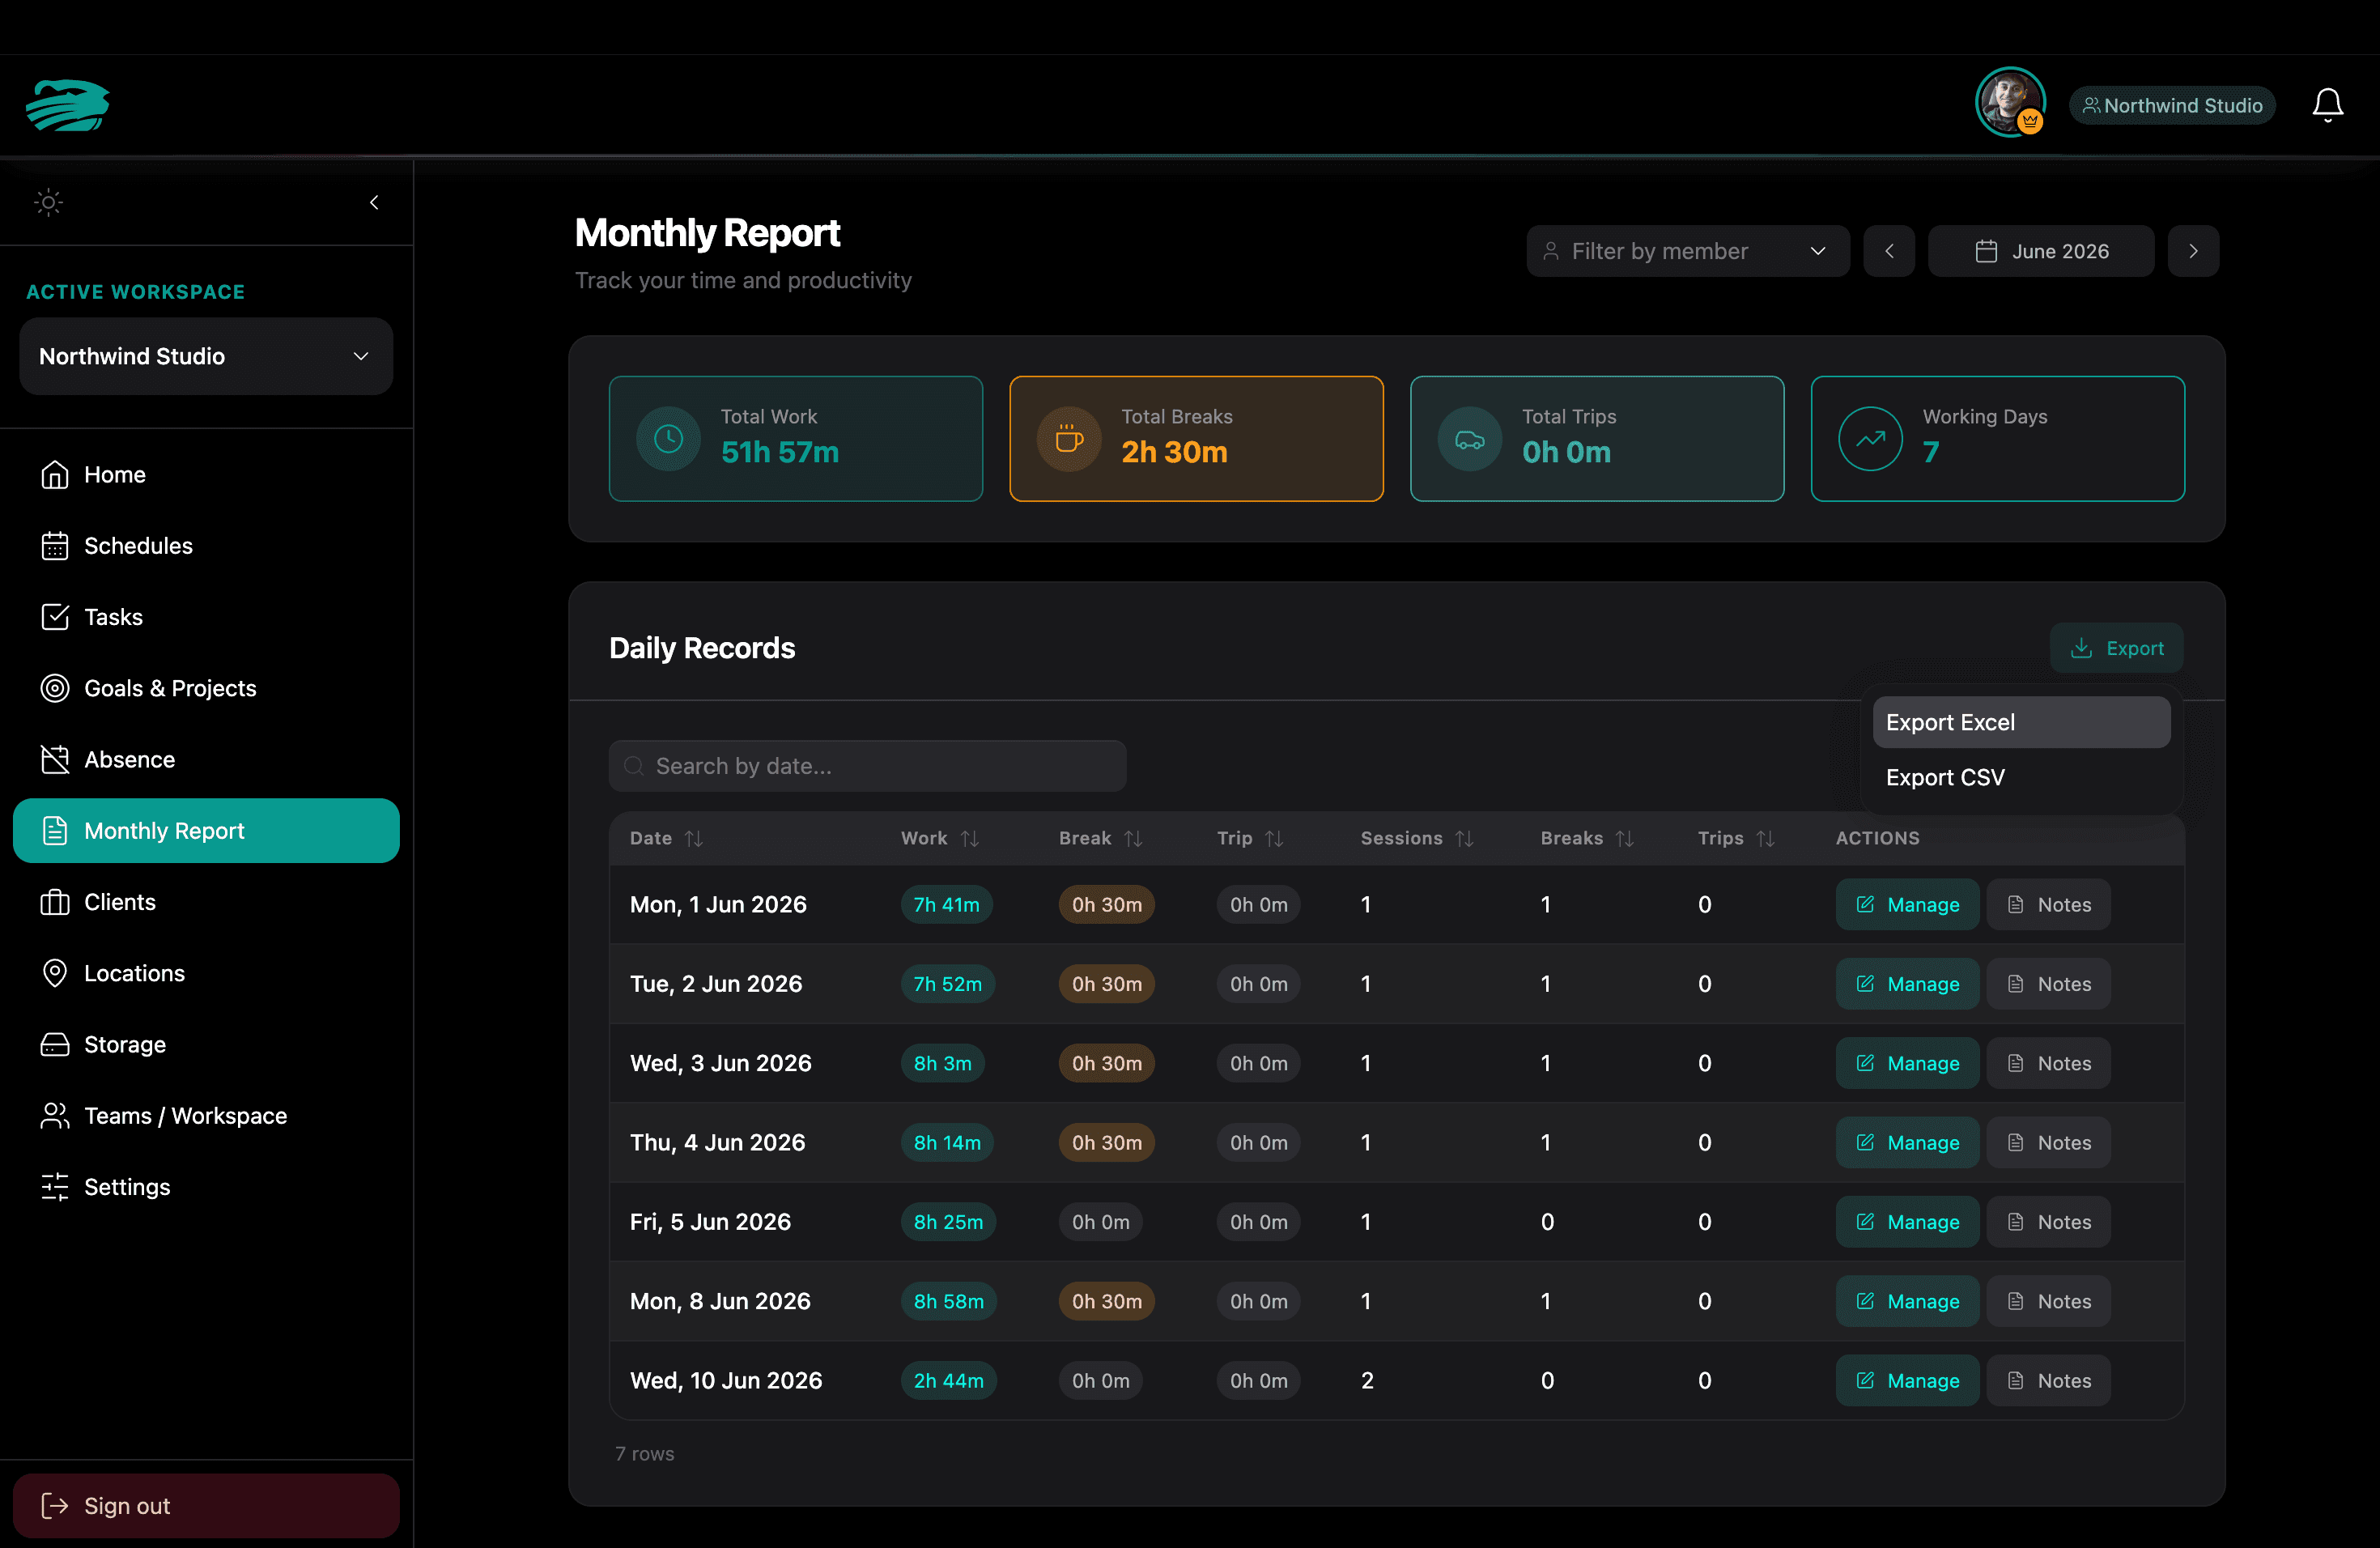Go to Absence section
This screenshot has width=2380, height=1548.
point(206,759)
